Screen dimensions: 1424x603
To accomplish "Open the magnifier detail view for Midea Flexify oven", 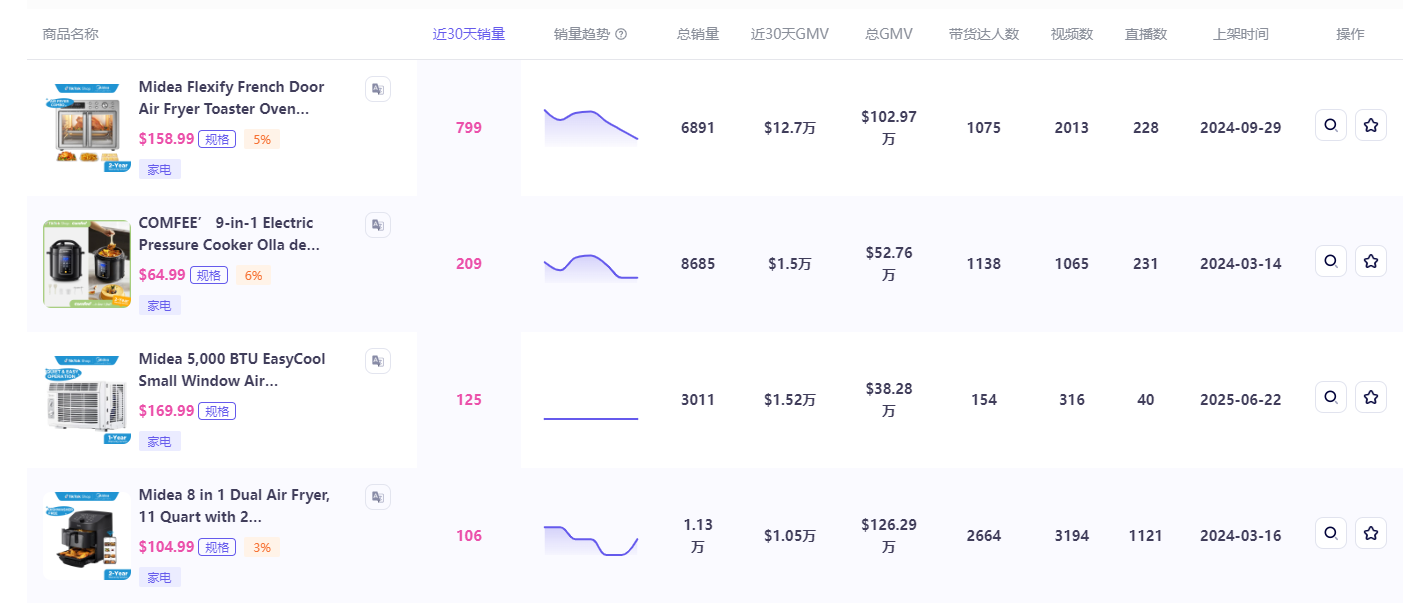I will coord(1330,125).
